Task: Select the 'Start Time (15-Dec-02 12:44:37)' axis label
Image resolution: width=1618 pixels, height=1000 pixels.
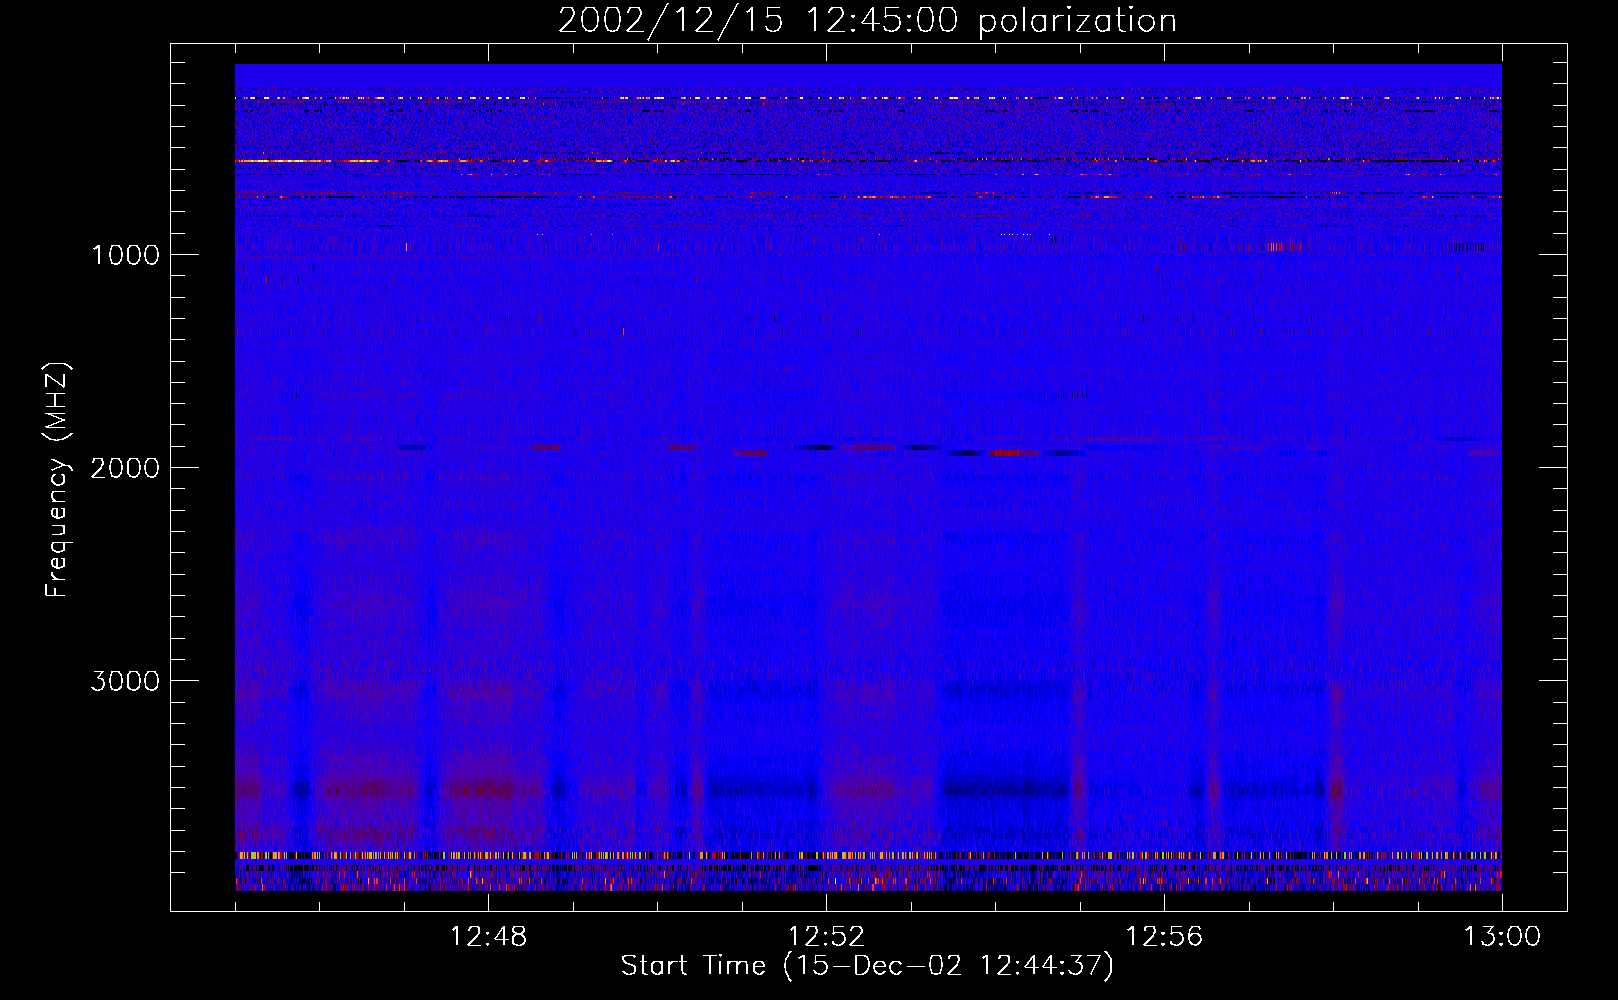Action: coord(867,966)
